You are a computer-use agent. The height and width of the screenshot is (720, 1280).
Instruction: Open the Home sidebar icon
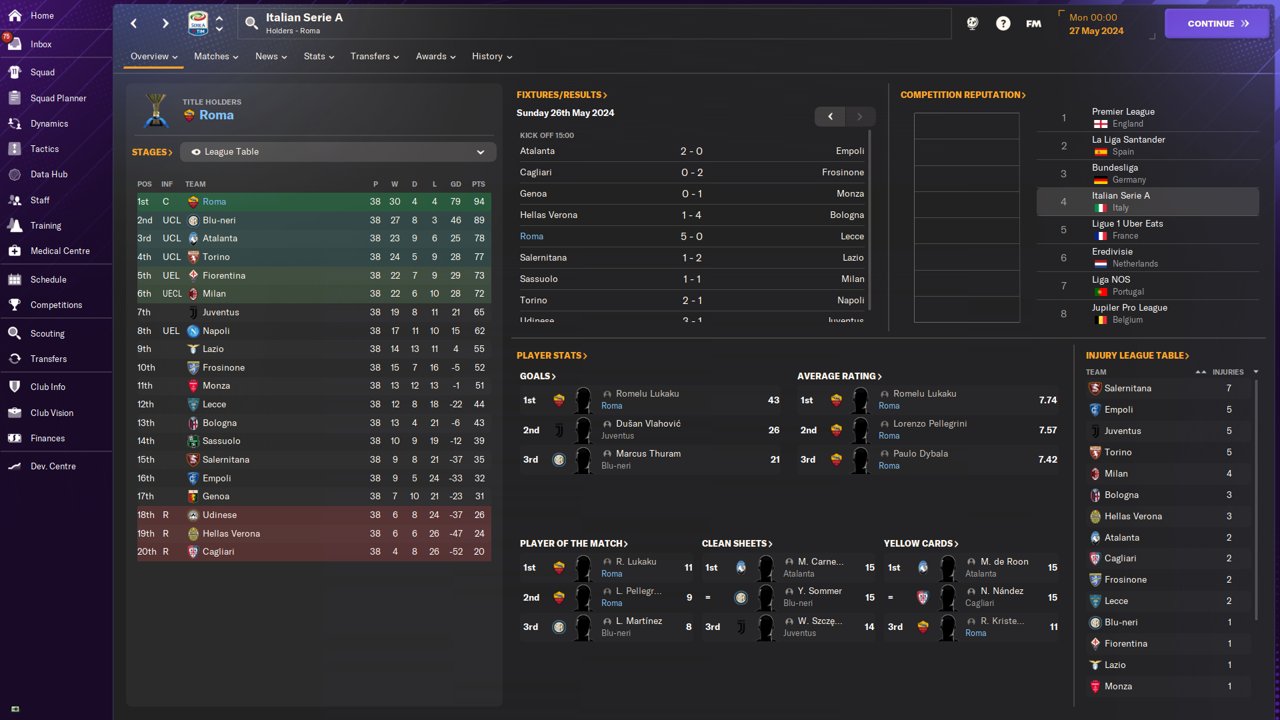pyautogui.click(x=14, y=16)
